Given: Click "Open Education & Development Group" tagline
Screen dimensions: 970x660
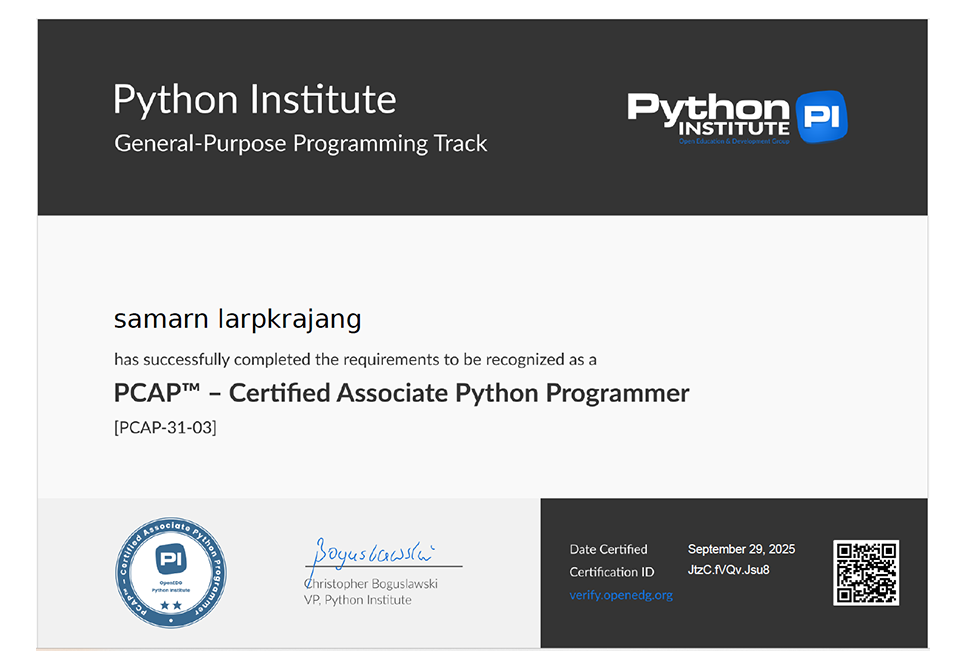Looking at the screenshot, I should [x=734, y=142].
